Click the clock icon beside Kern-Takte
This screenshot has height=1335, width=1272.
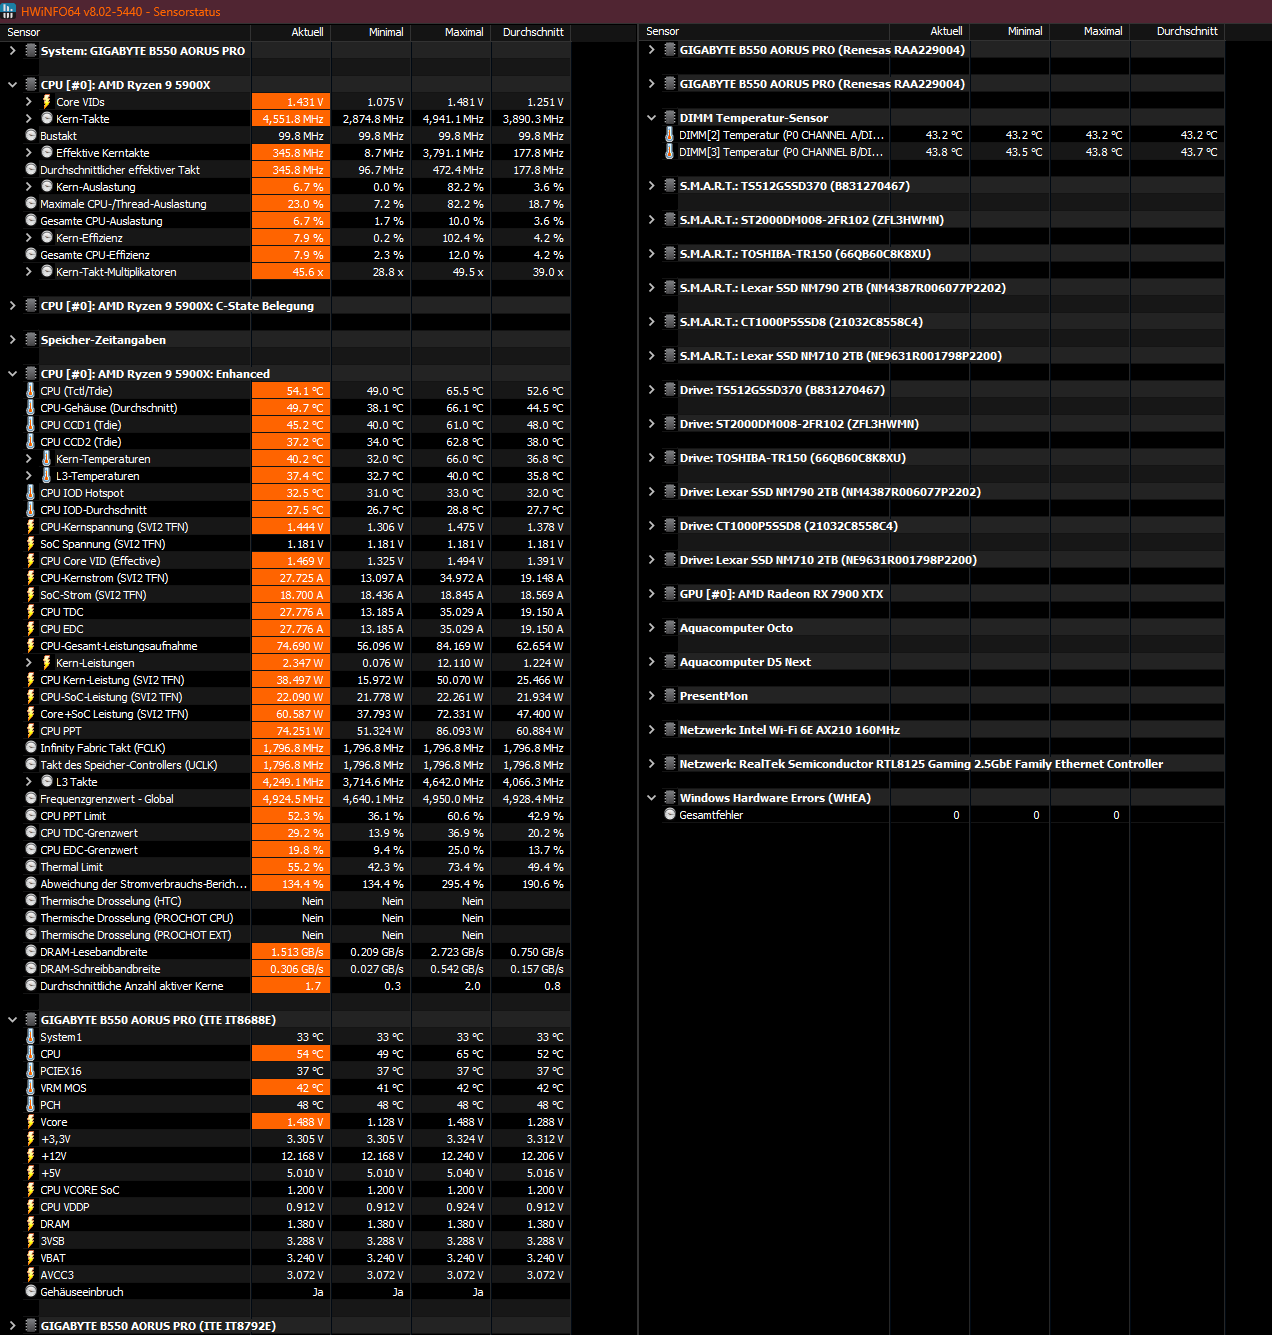pos(46,119)
